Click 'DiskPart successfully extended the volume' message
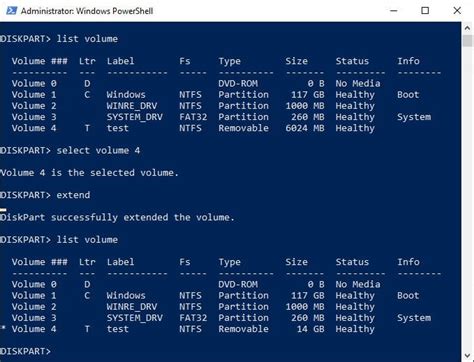Image resolution: width=474 pixels, height=362 pixels. point(117,217)
